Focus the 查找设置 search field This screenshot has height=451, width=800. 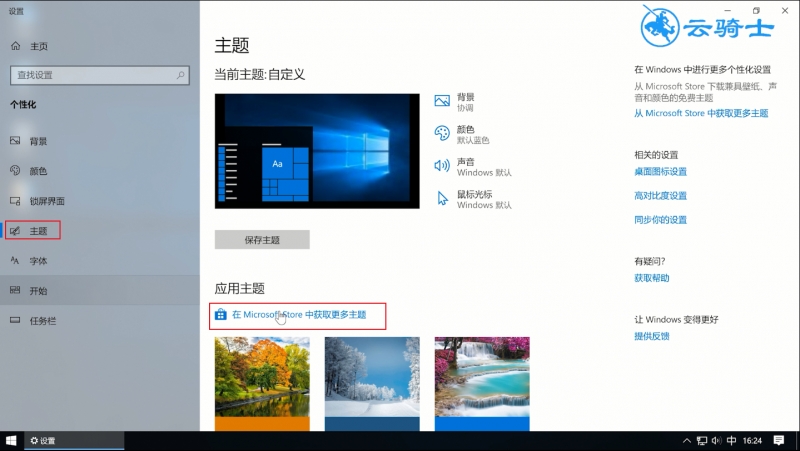coord(100,75)
